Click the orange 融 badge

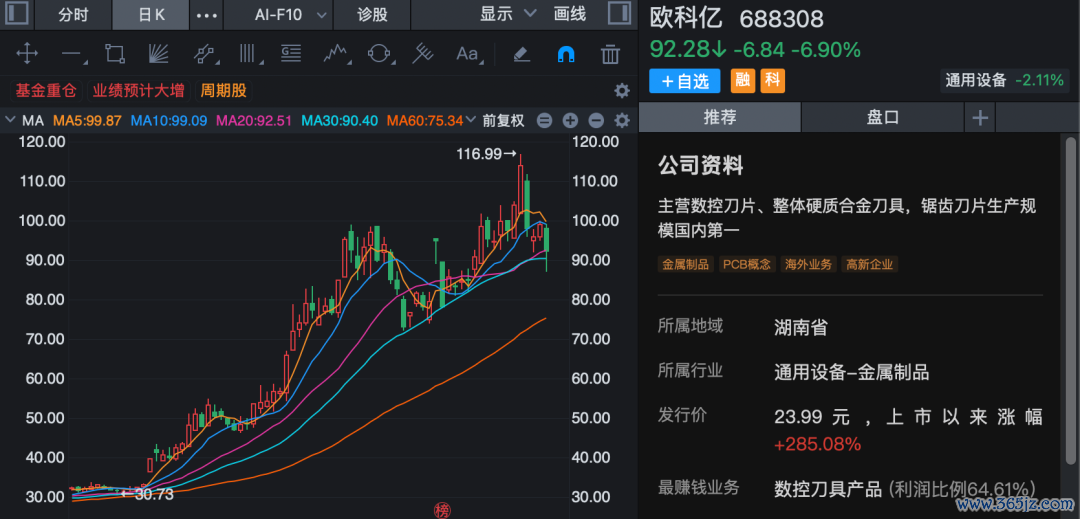(742, 81)
